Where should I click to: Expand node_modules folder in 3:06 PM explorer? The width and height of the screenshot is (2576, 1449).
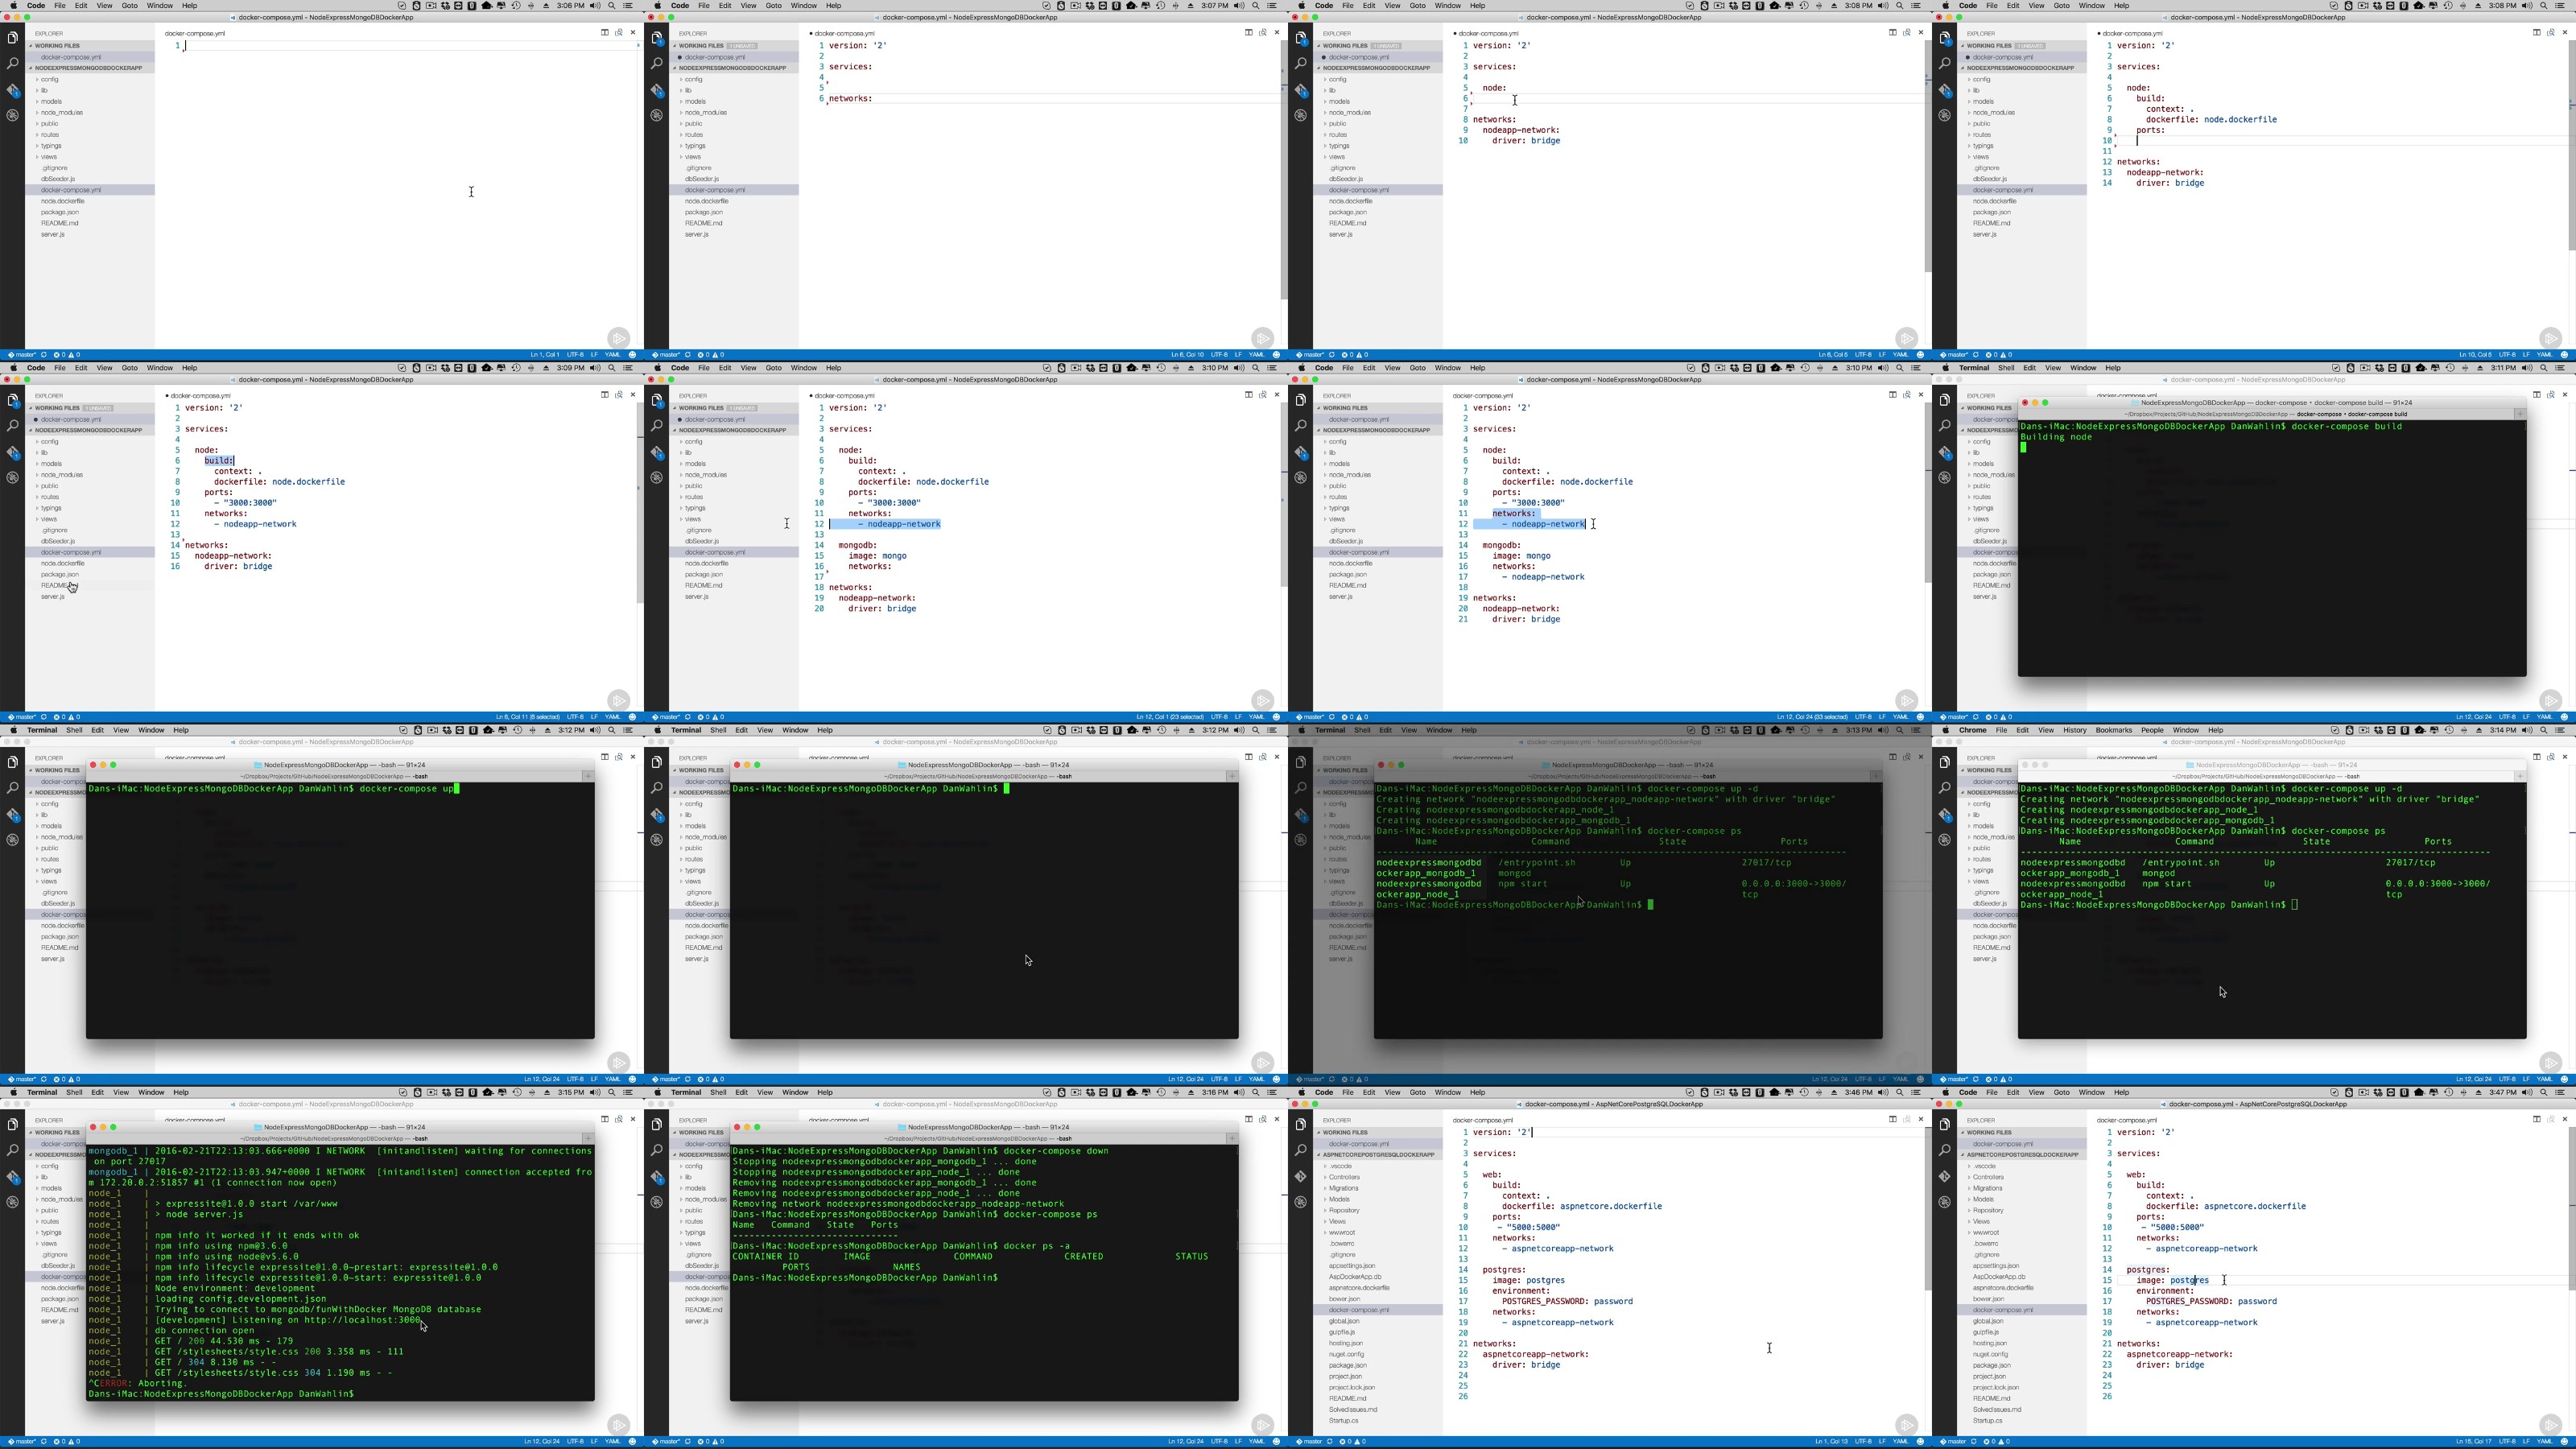[60, 112]
